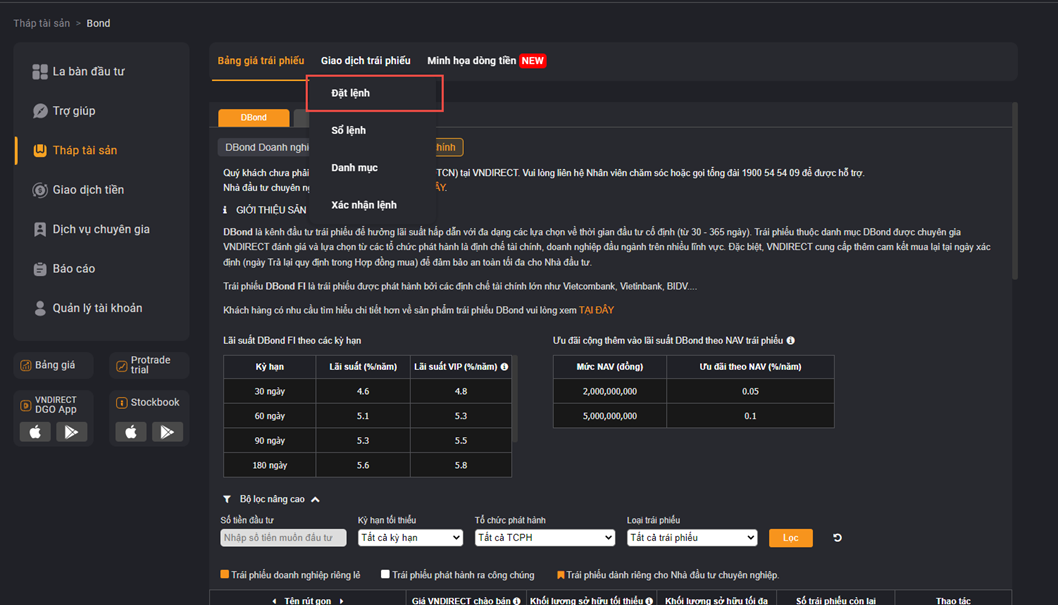Click the Khối lượng sở hữu tối đa header

(x=717, y=600)
